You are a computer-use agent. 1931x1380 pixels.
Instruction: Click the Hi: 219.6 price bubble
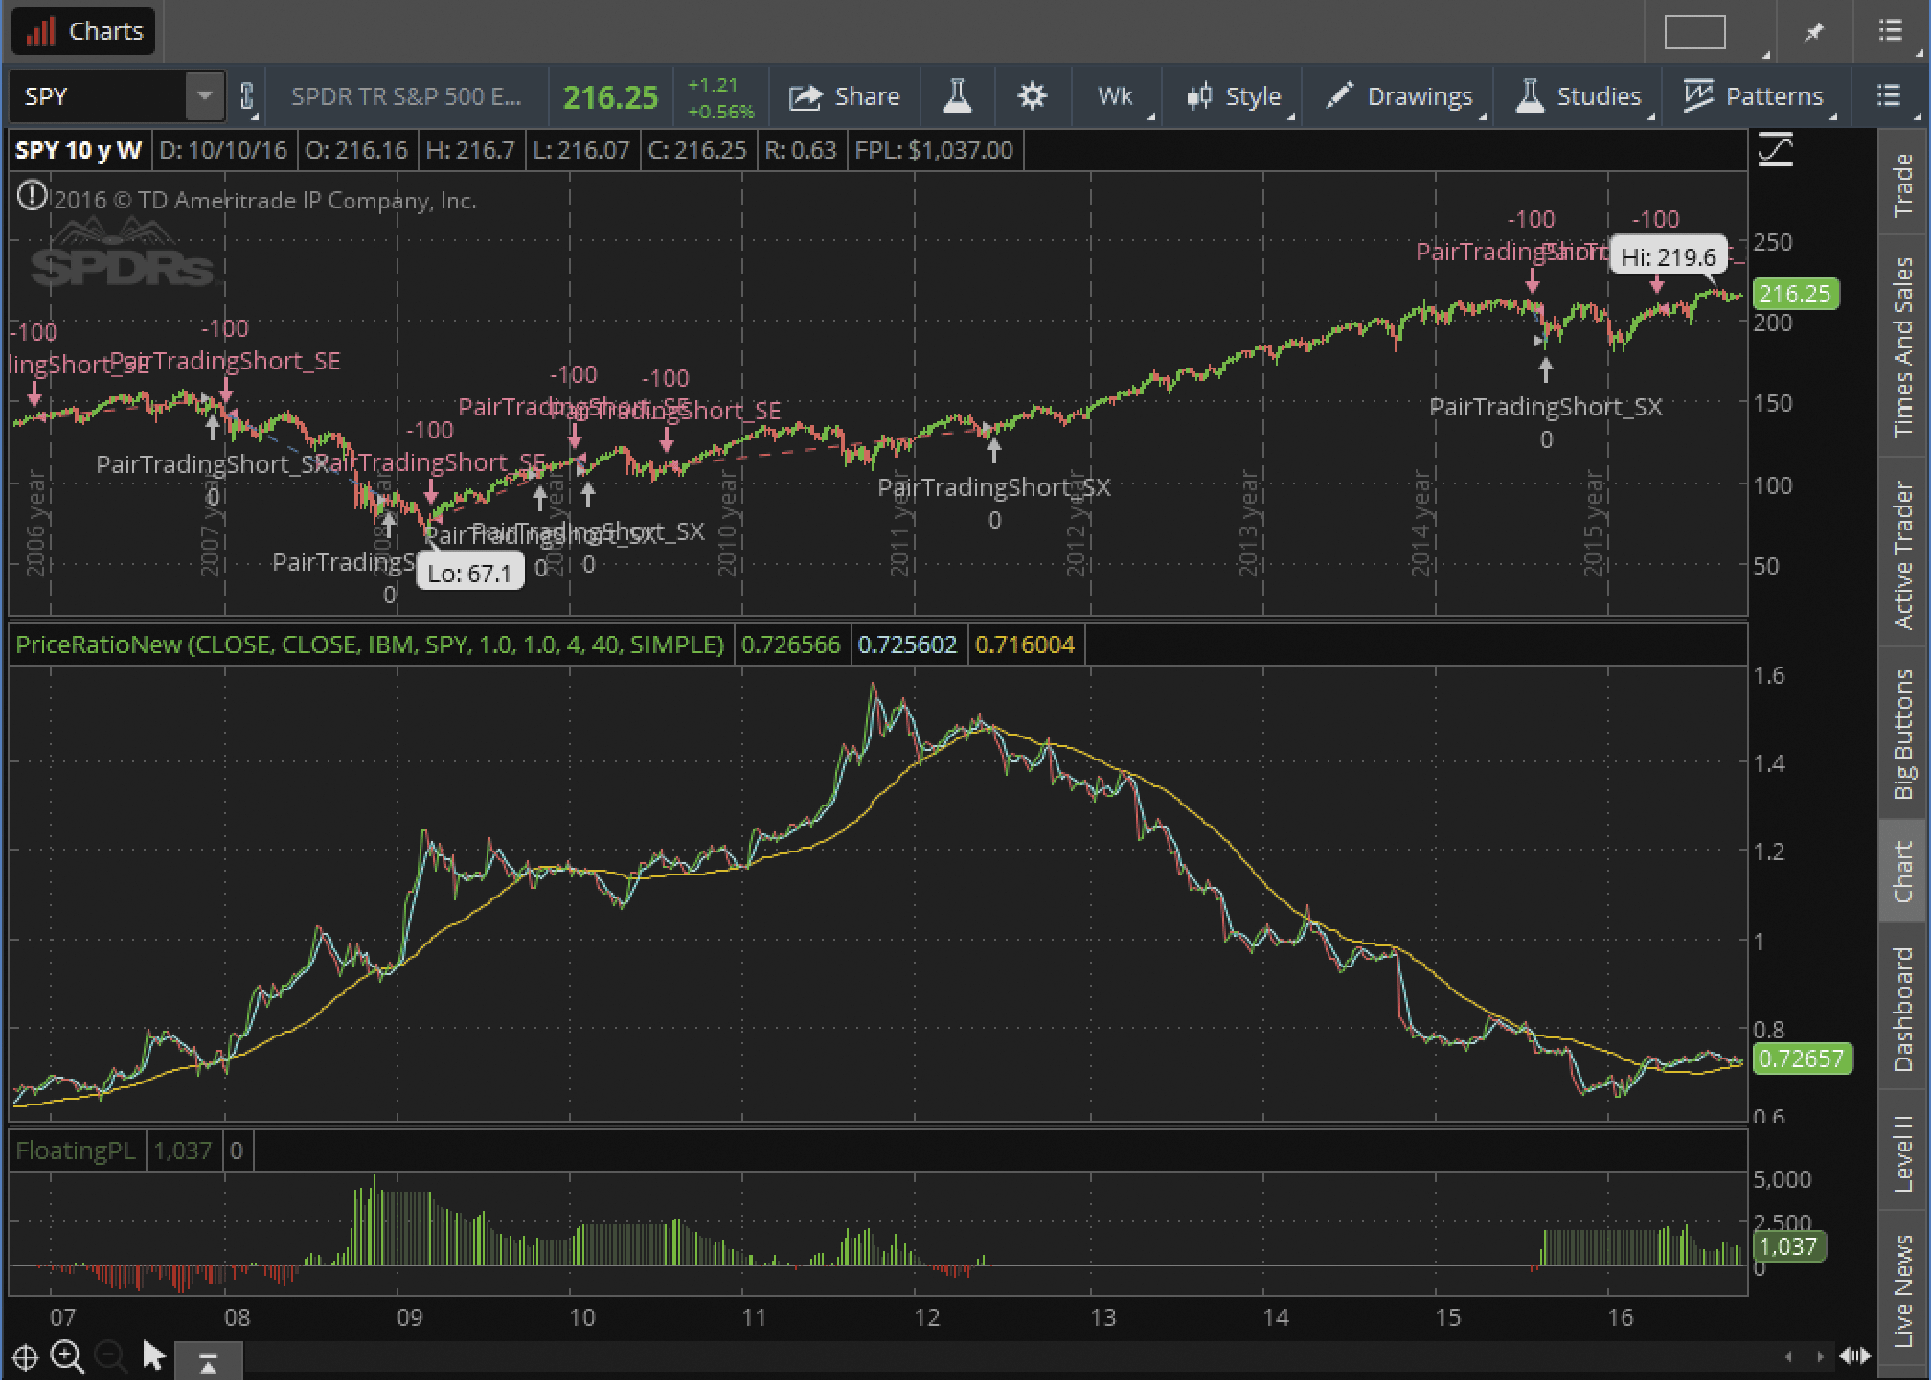[1668, 257]
